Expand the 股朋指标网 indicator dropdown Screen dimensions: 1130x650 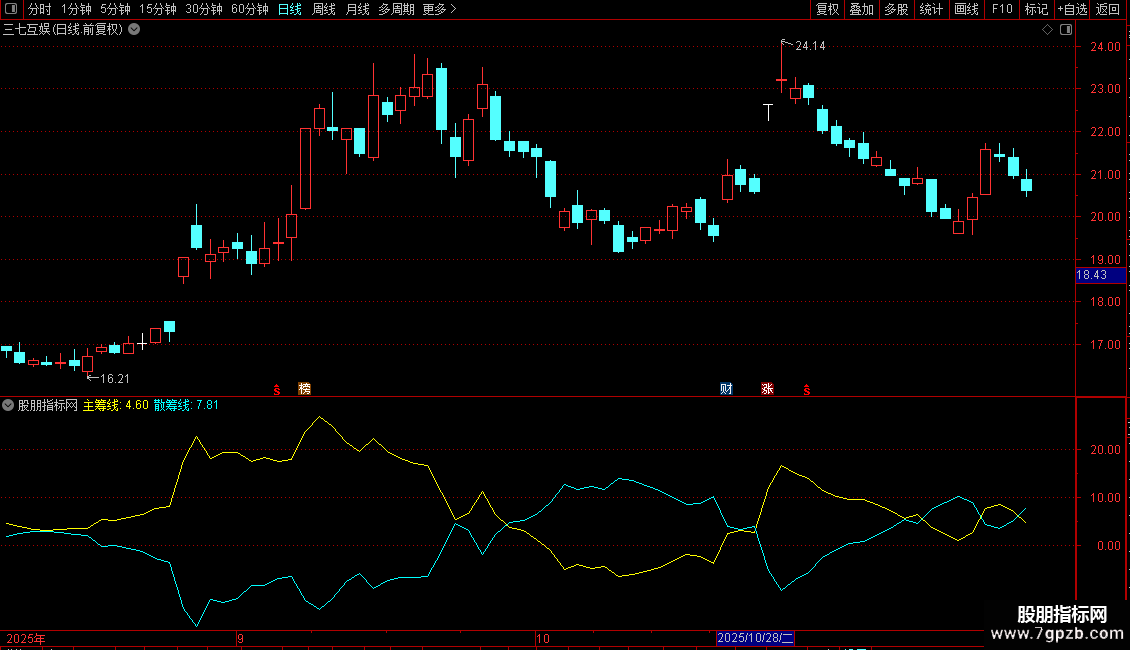(8, 405)
